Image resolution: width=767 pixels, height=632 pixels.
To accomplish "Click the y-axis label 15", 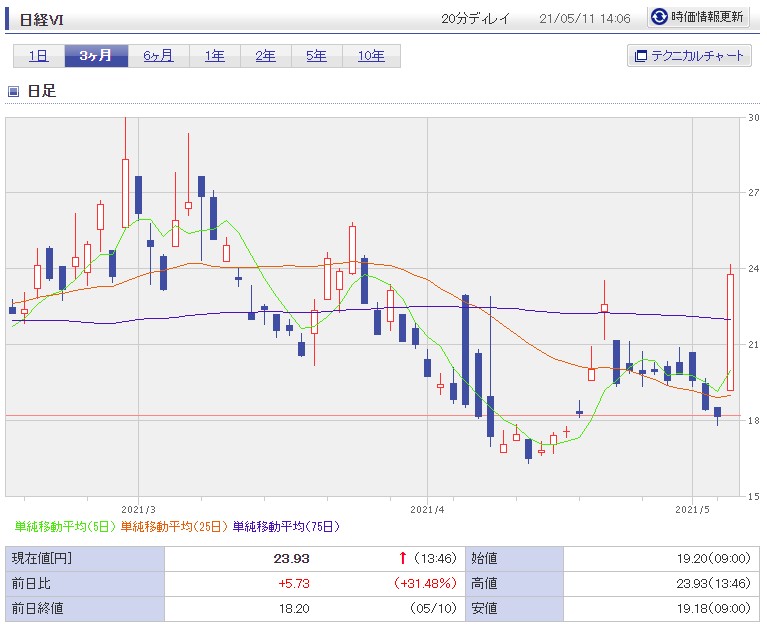I will coord(753,496).
